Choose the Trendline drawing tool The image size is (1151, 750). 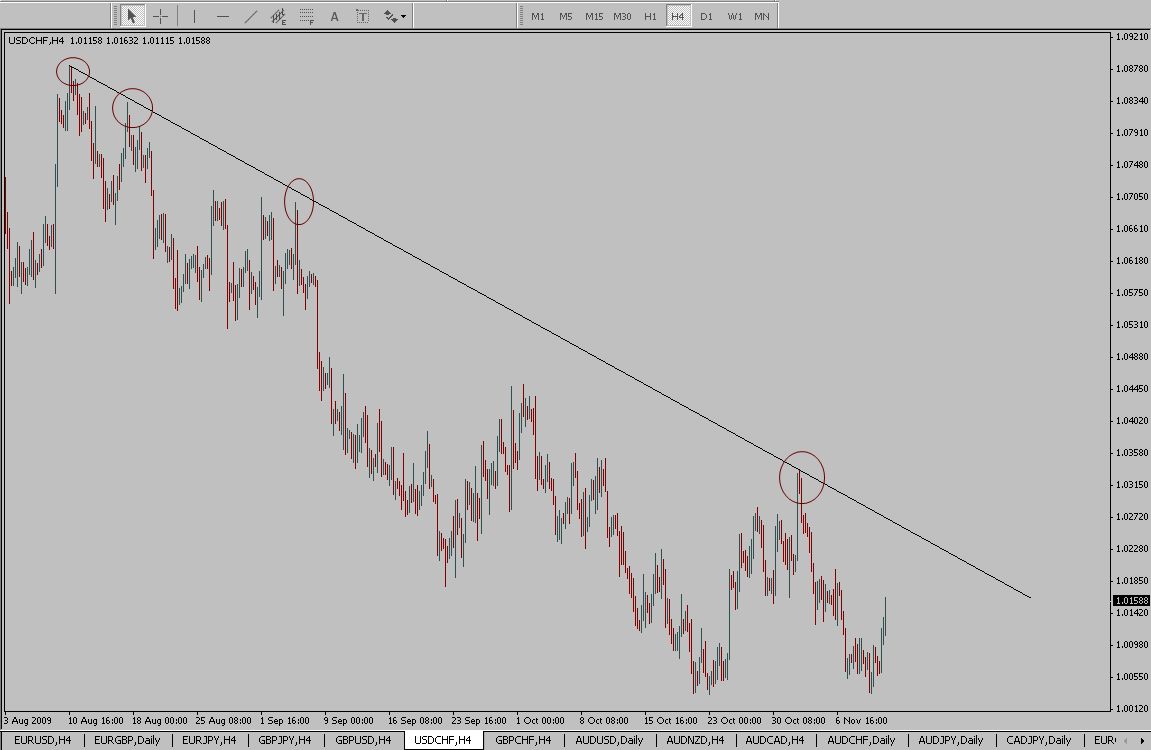point(250,16)
